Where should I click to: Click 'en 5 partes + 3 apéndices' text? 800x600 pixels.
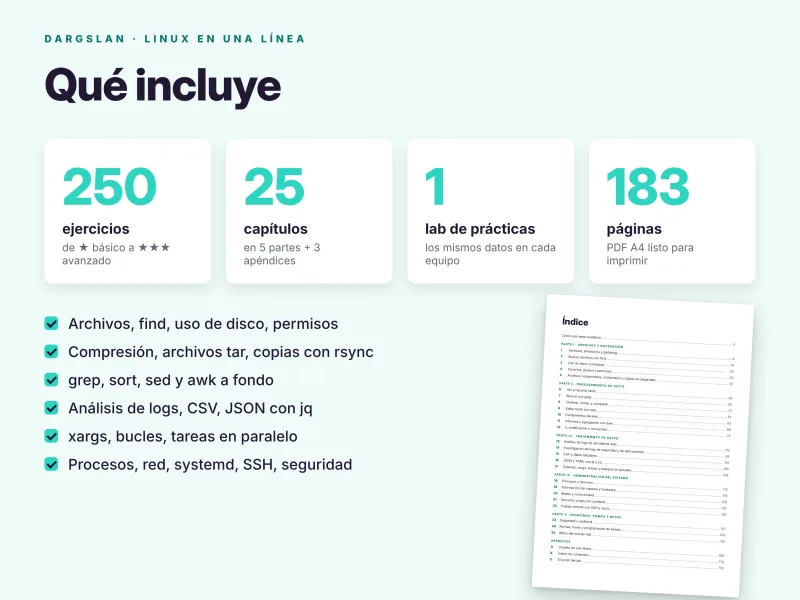(282, 254)
